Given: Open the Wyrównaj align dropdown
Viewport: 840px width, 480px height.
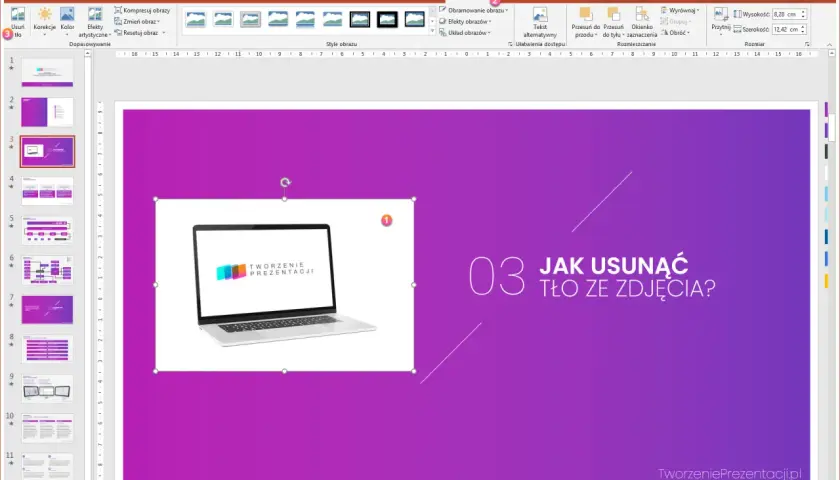Looking at the screenshot, I should pos(680,10).
